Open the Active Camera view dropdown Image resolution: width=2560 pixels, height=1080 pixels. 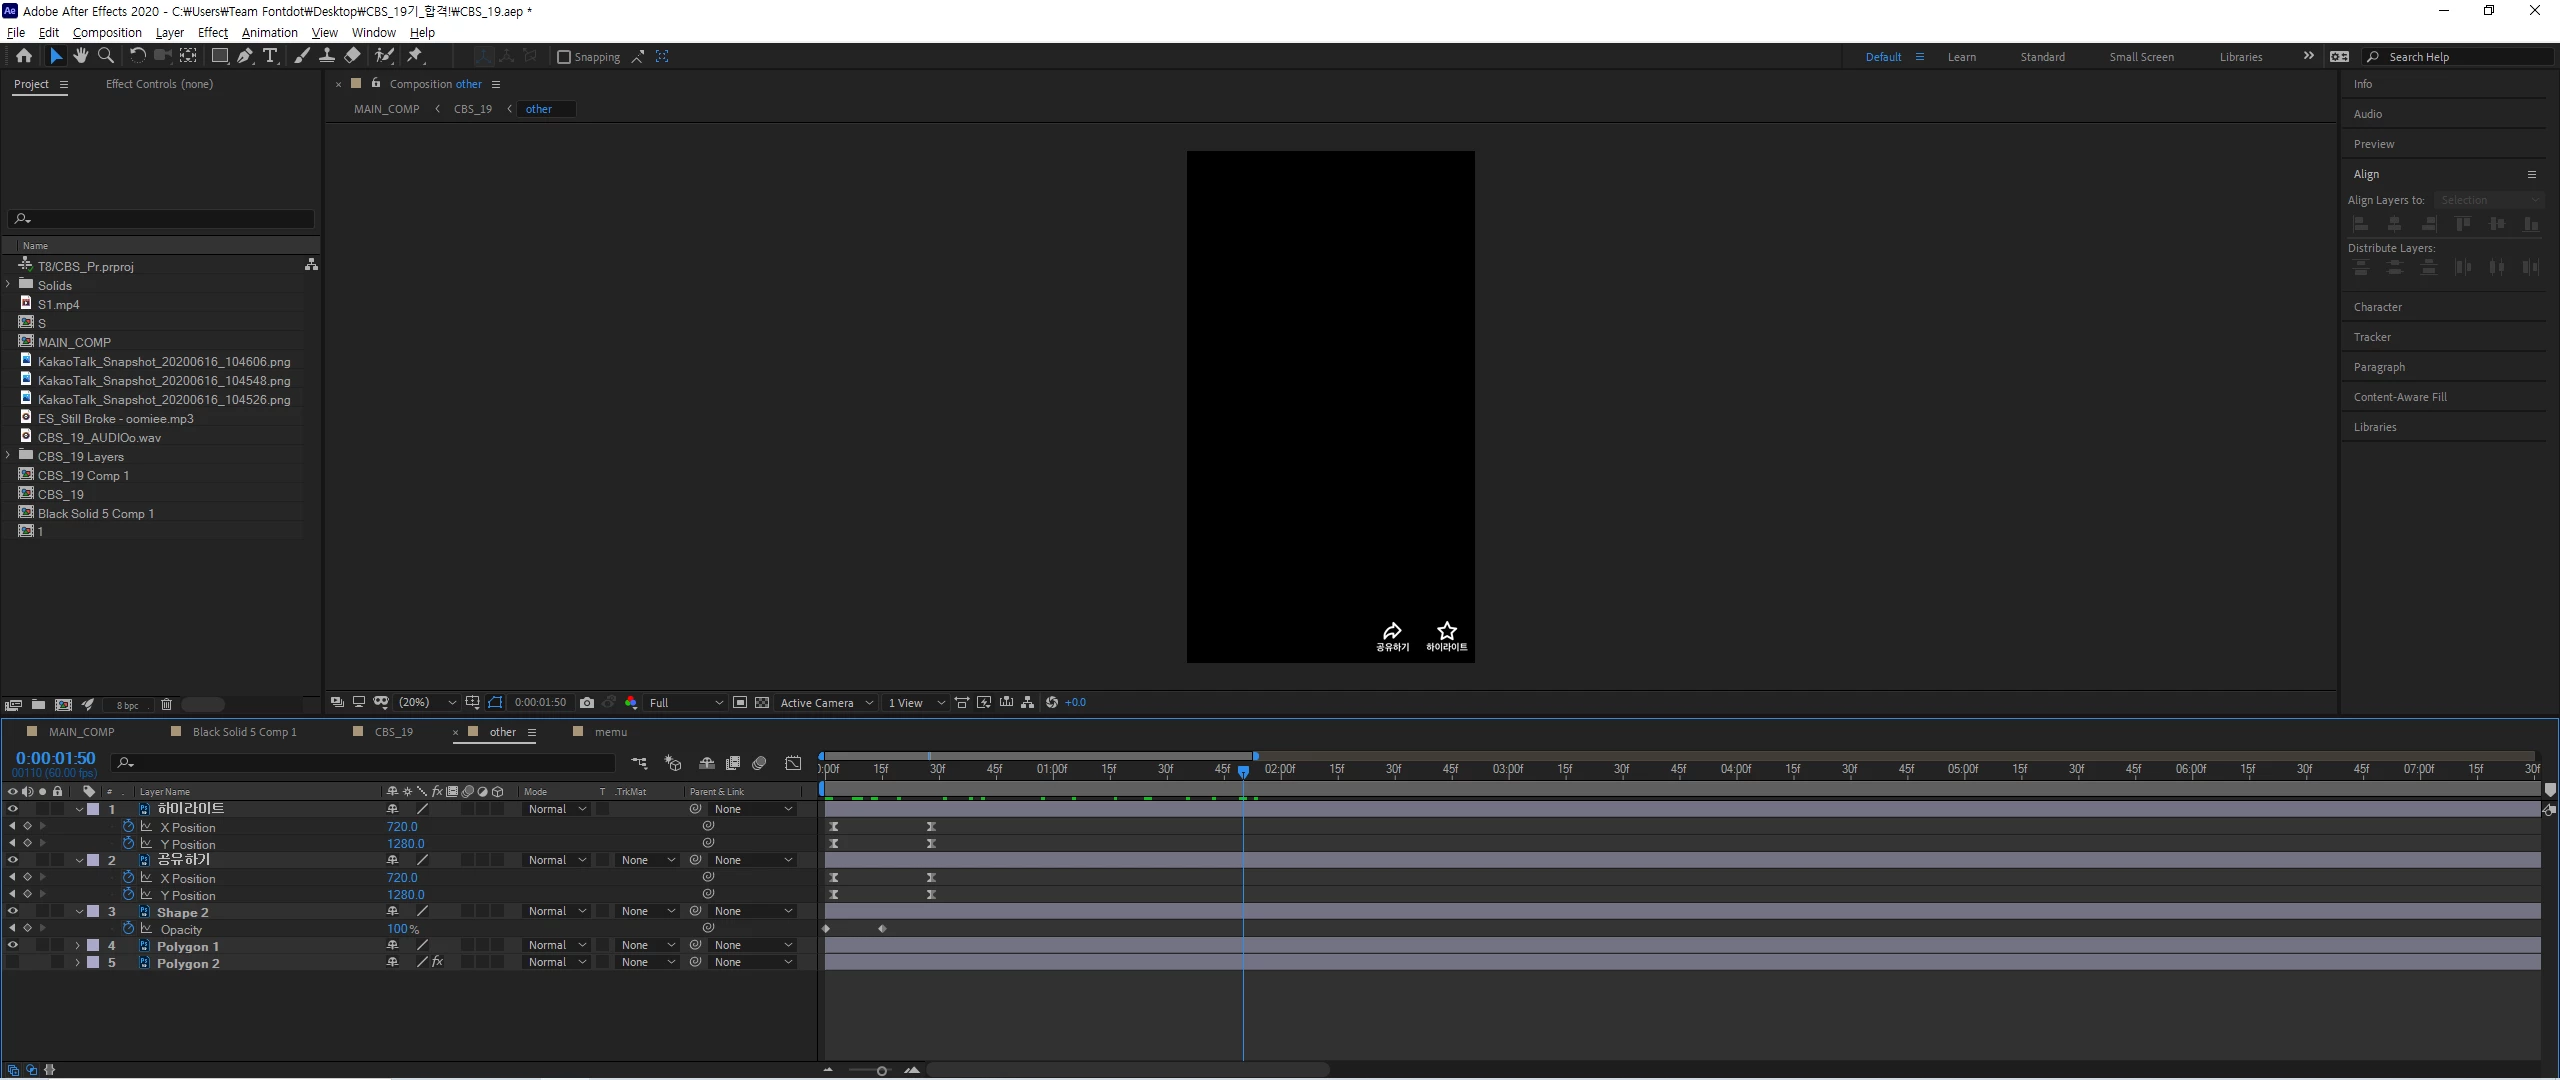[x=826, y=703]
